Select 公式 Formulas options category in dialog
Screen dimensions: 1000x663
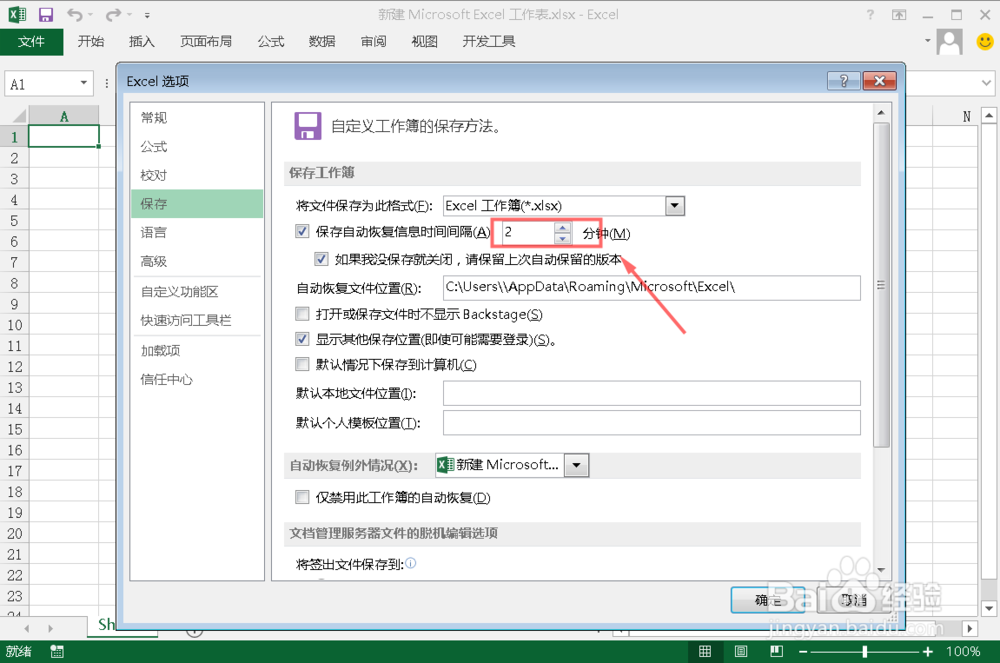coord(197,147)
